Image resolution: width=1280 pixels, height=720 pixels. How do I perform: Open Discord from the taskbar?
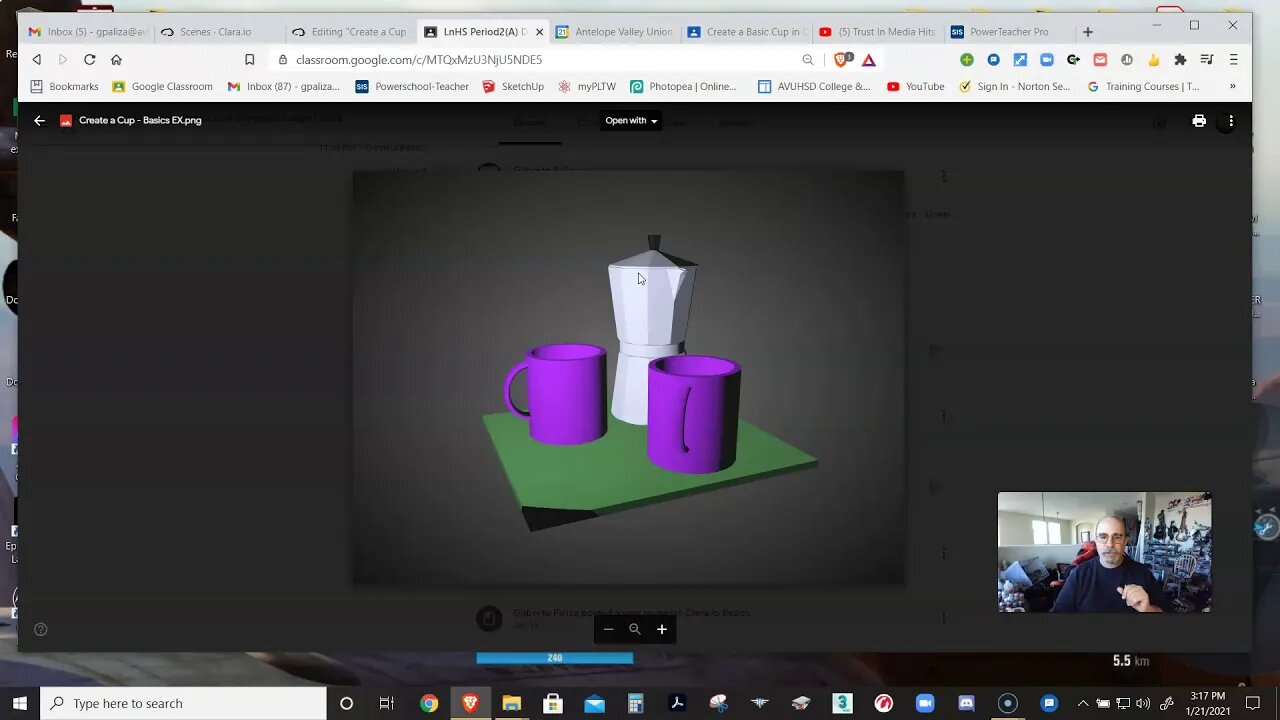[x=966, y=703]
